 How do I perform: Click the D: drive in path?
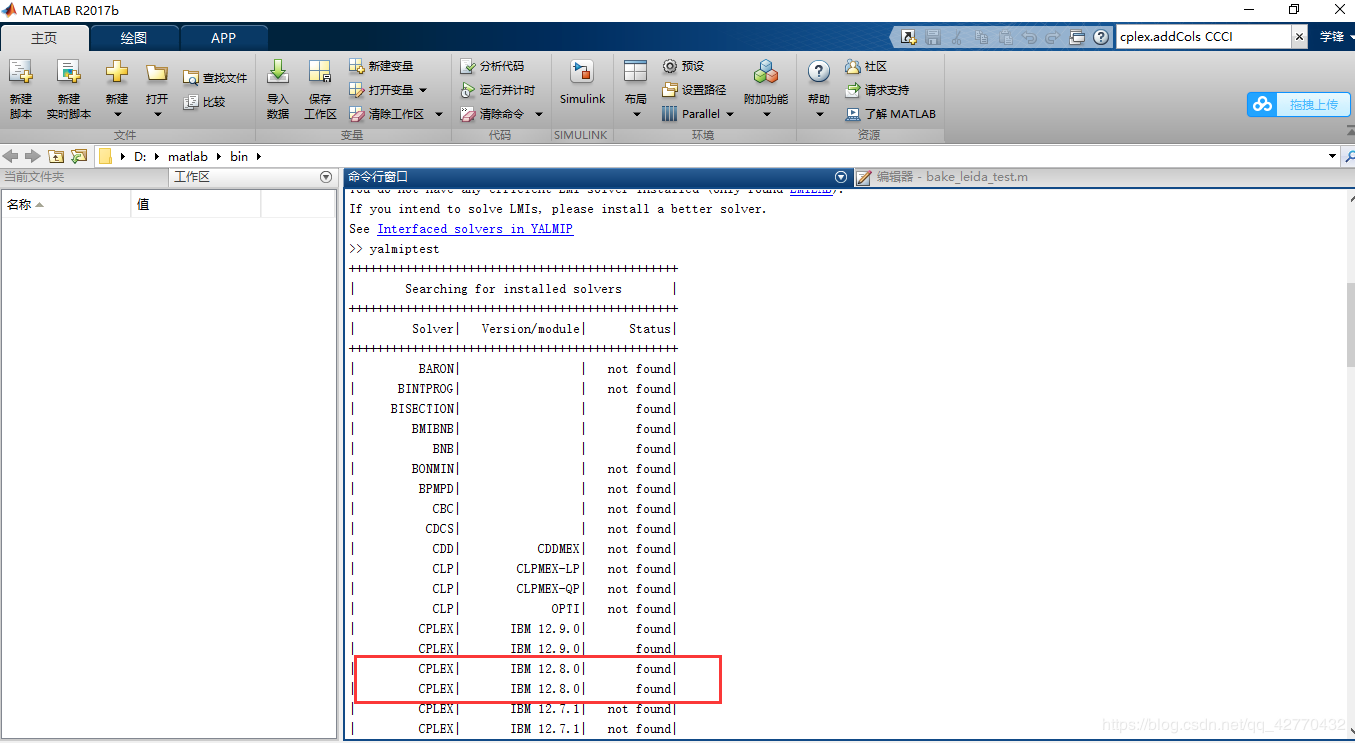[141, 156]
